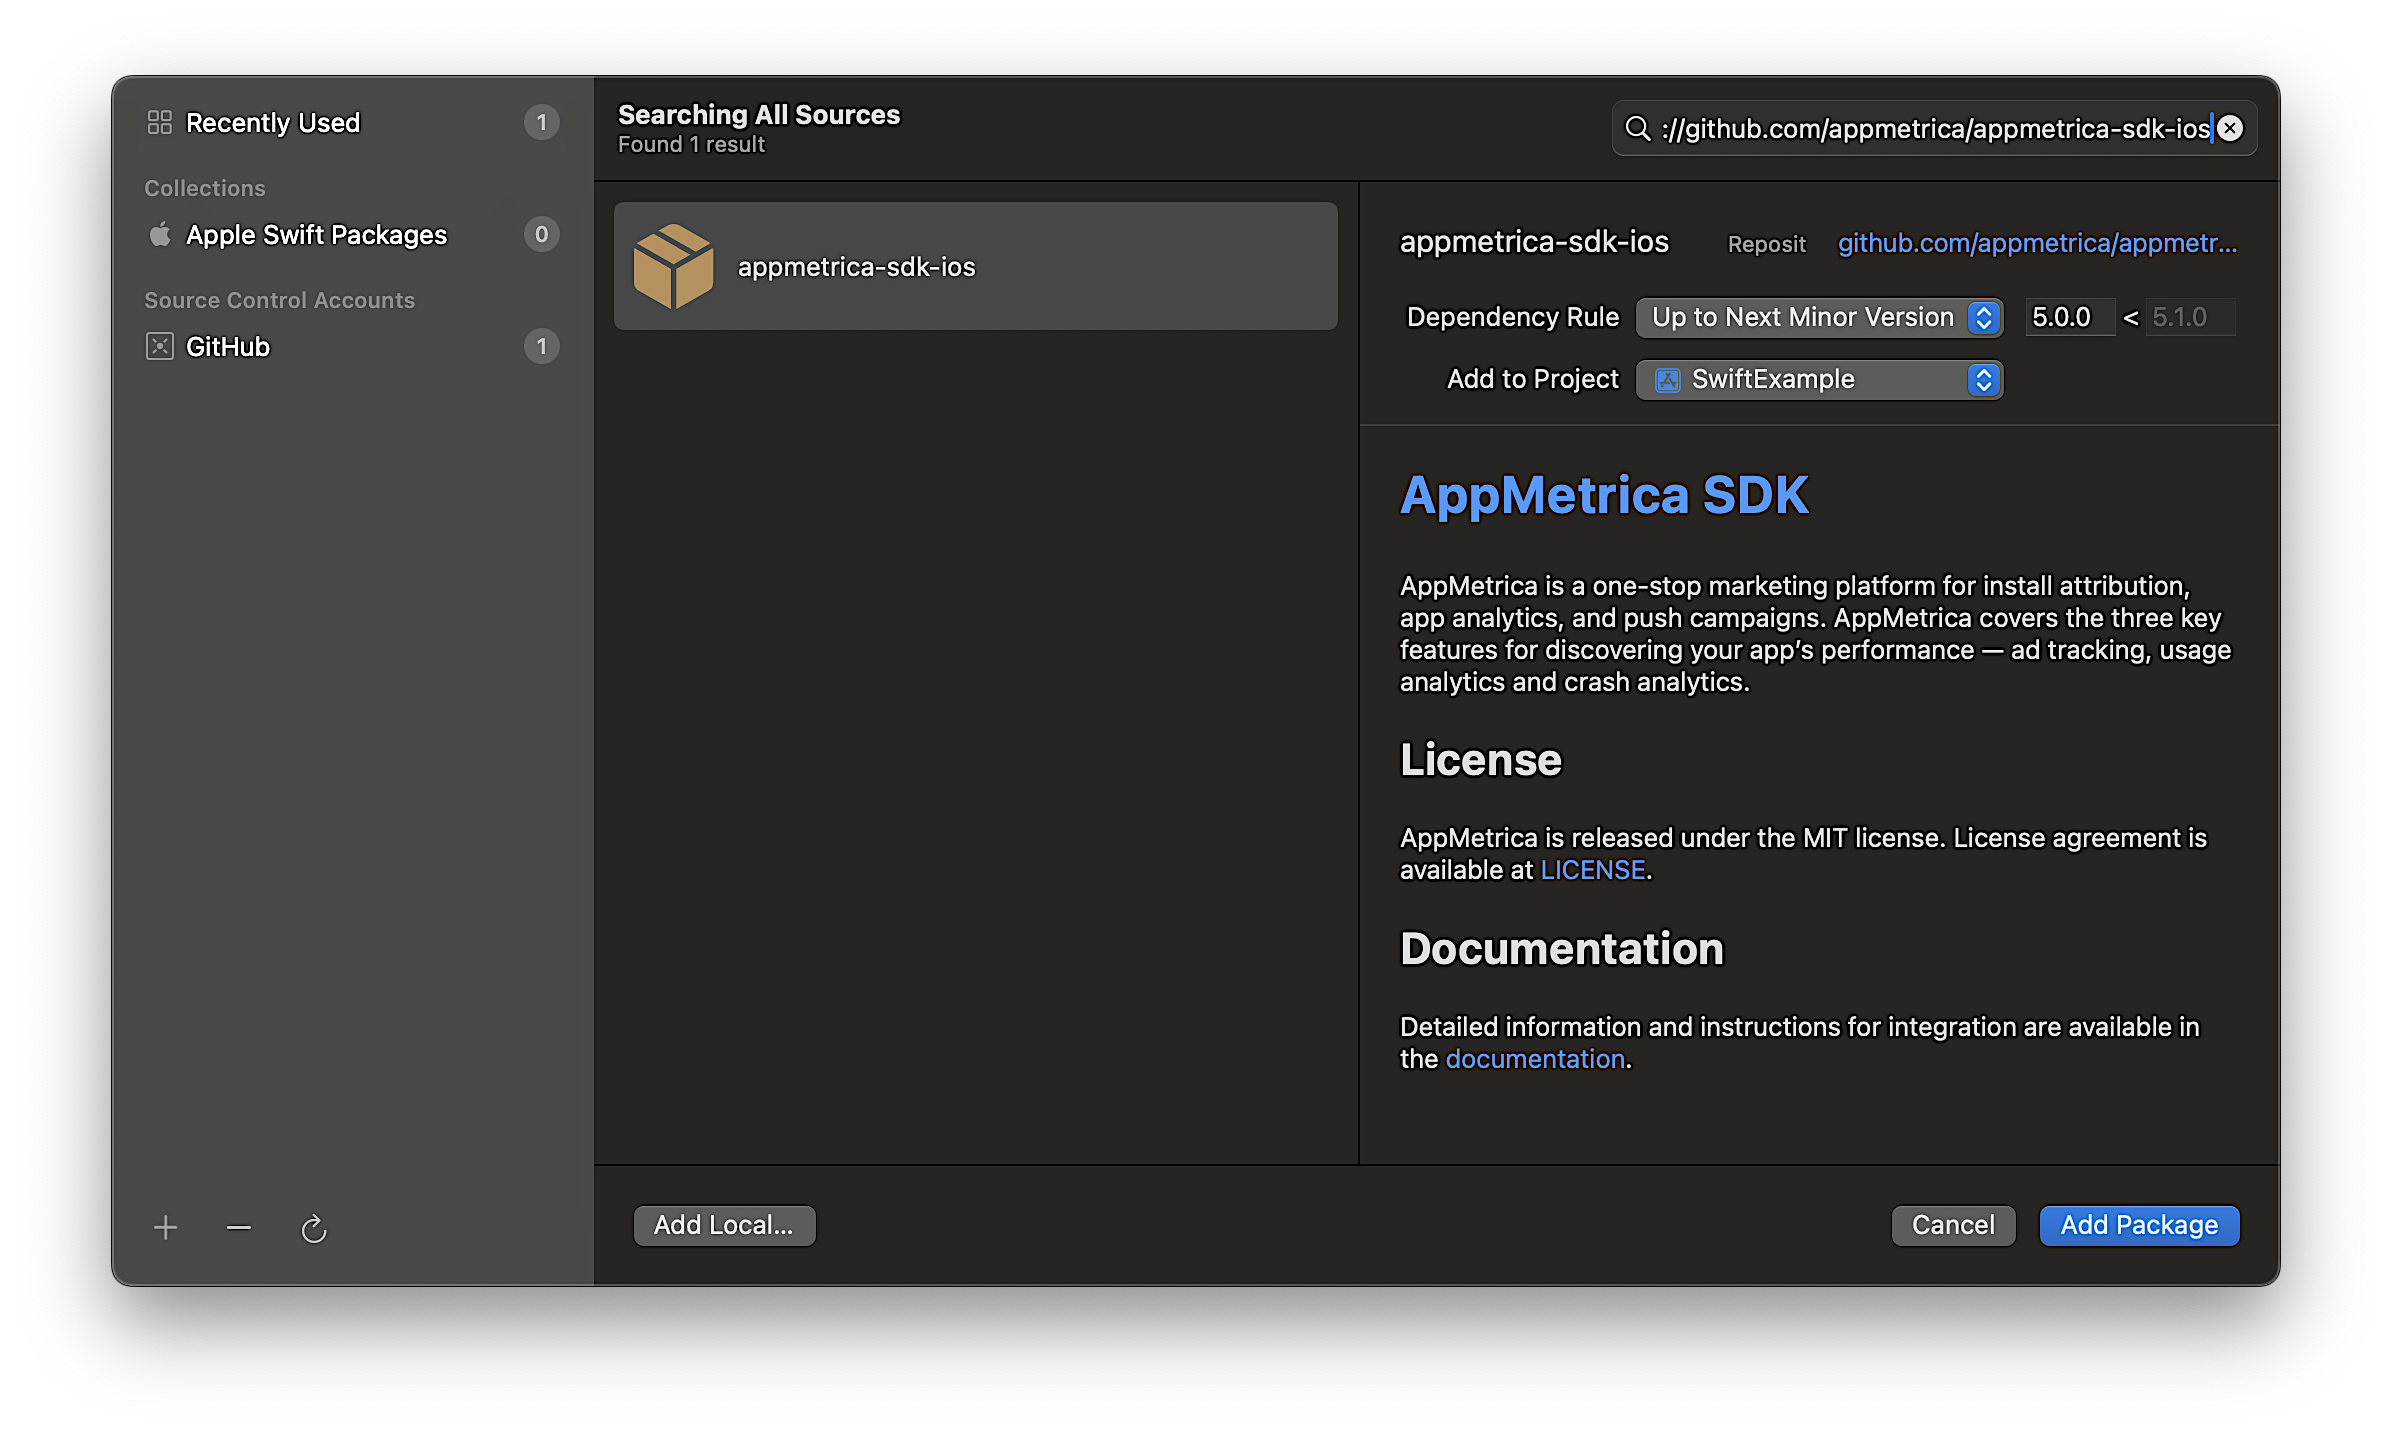Click the GitHub account icon in the sidebar

click(160, 347)
